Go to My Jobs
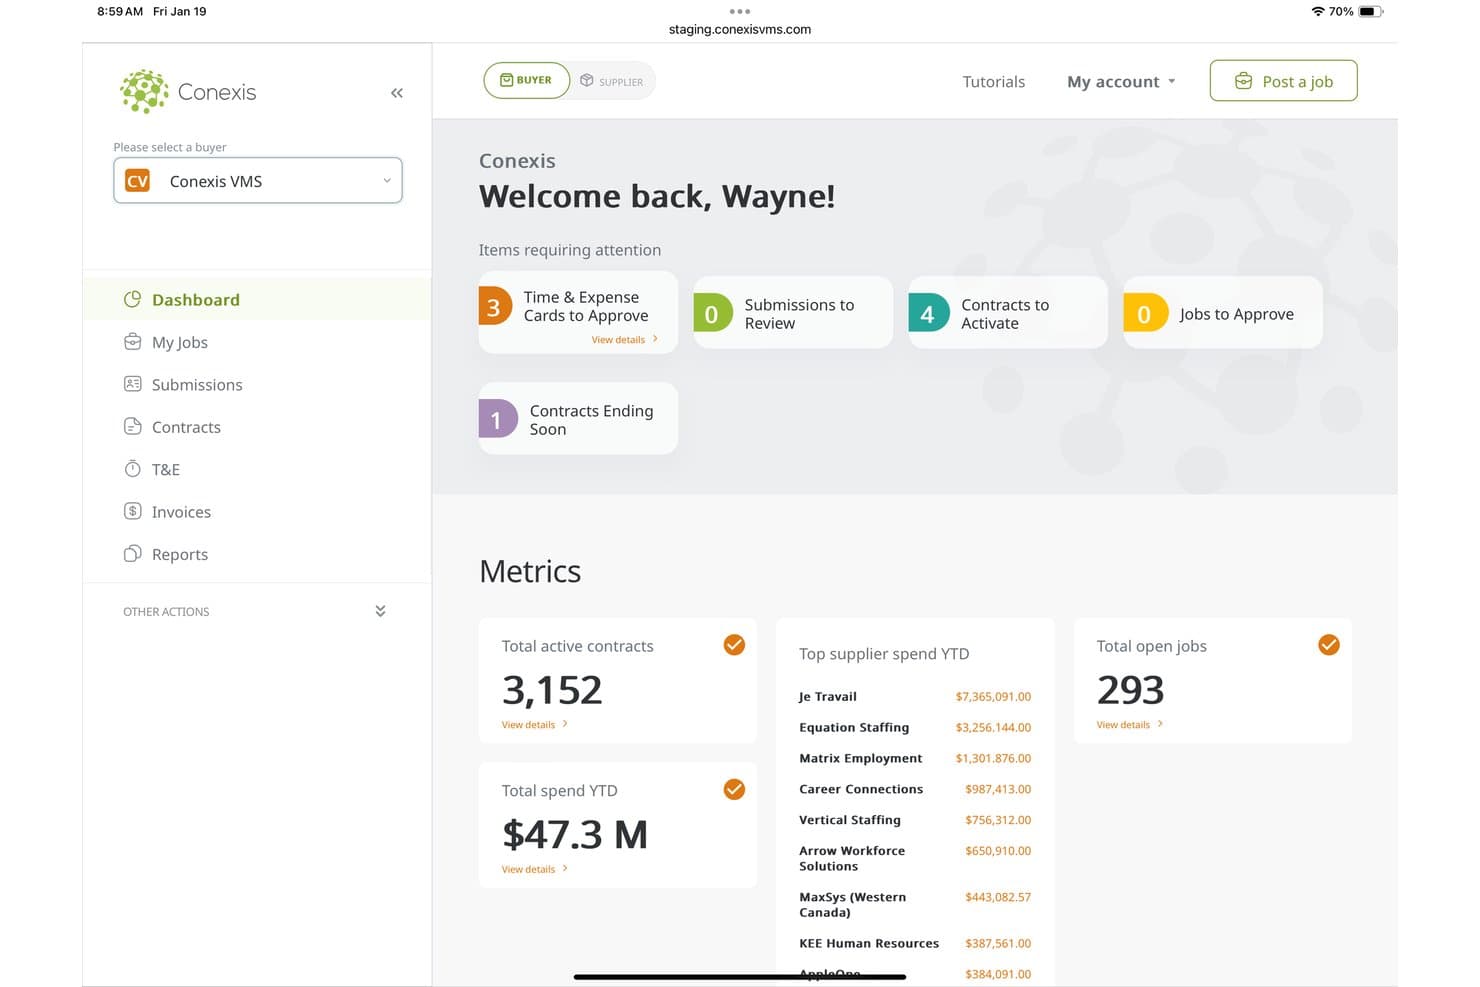This screenshot has width=1480, height=987. 257,342
